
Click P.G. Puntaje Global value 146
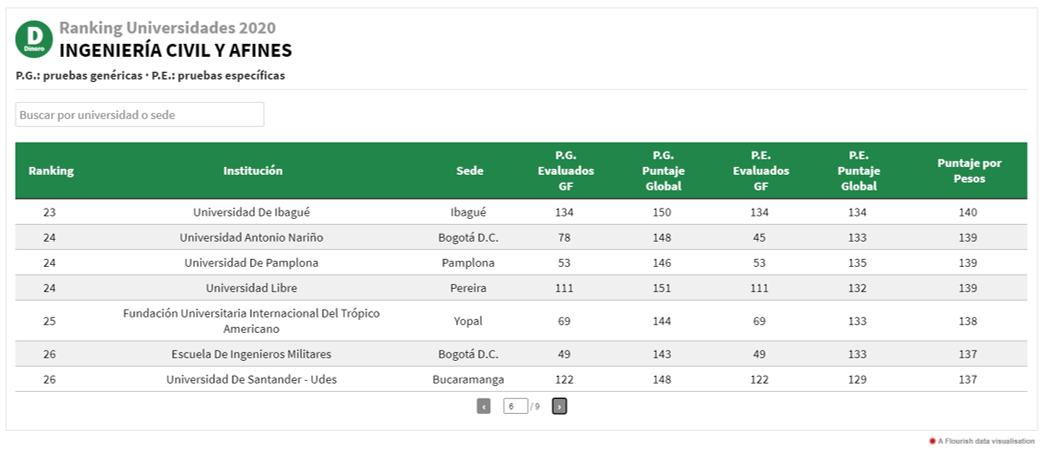pos(662,263)
